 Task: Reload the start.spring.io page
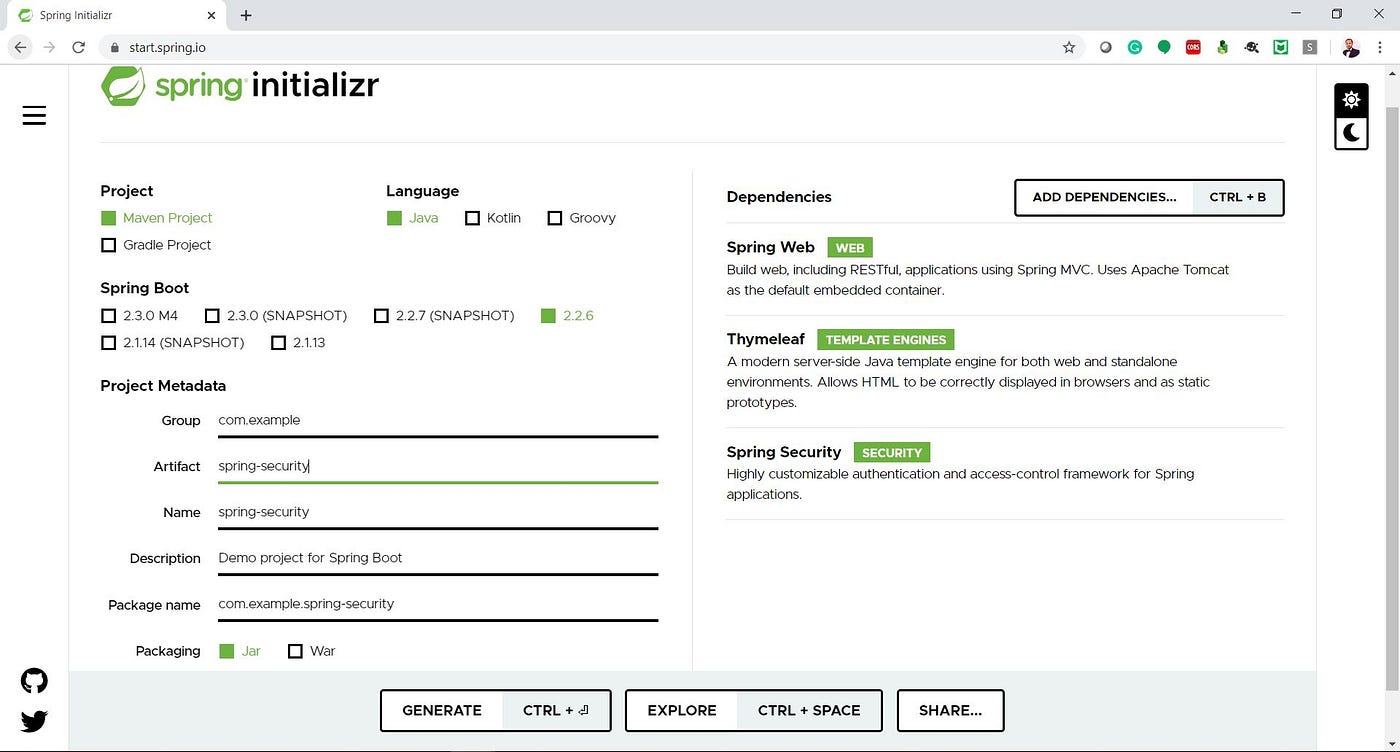78,47
